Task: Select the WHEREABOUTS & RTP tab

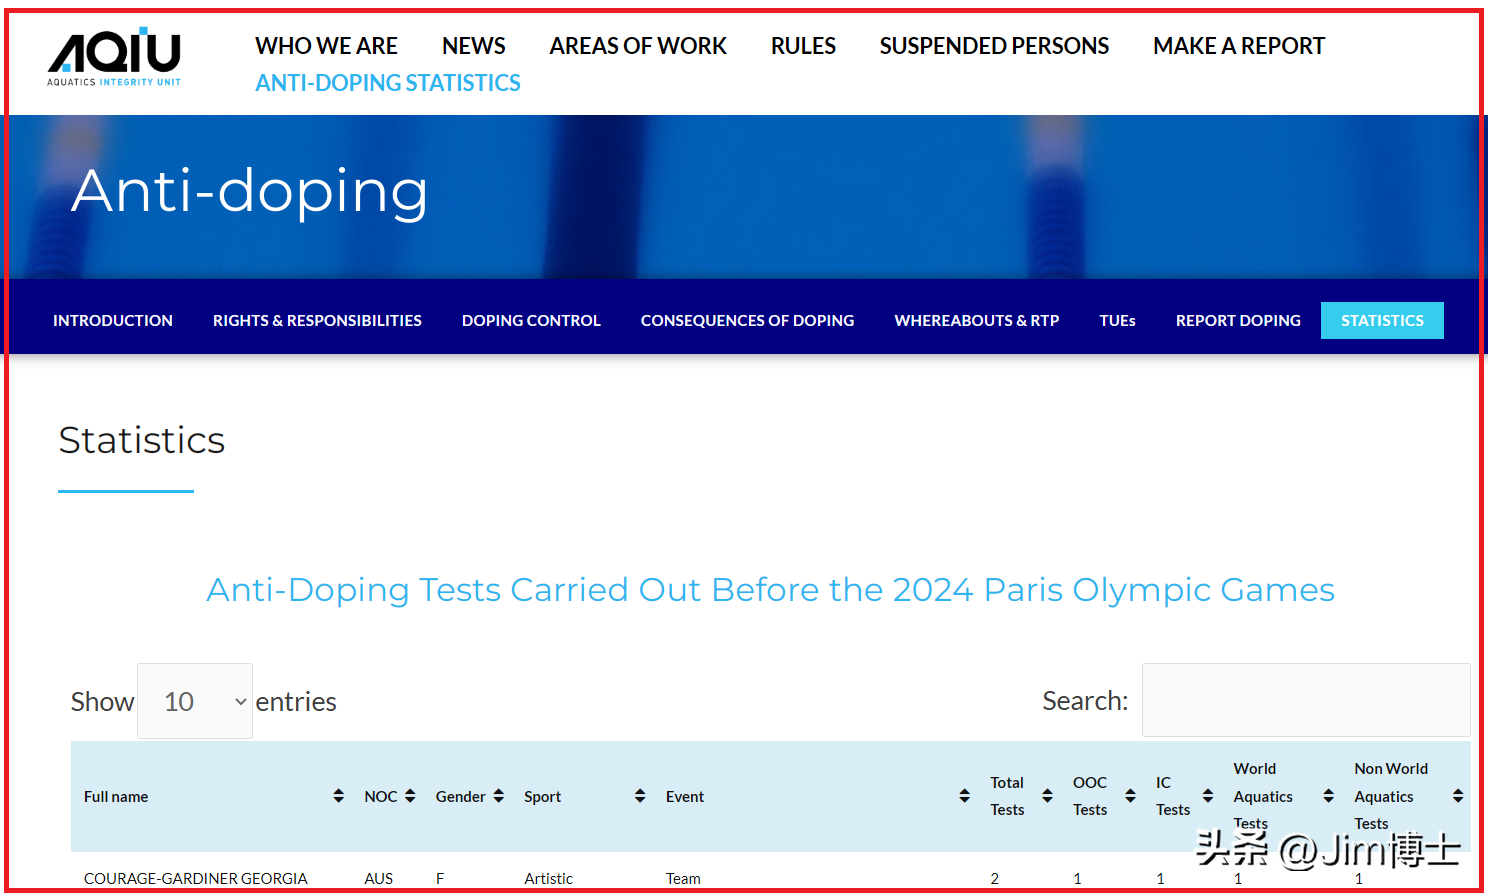Action: (976, 320)
